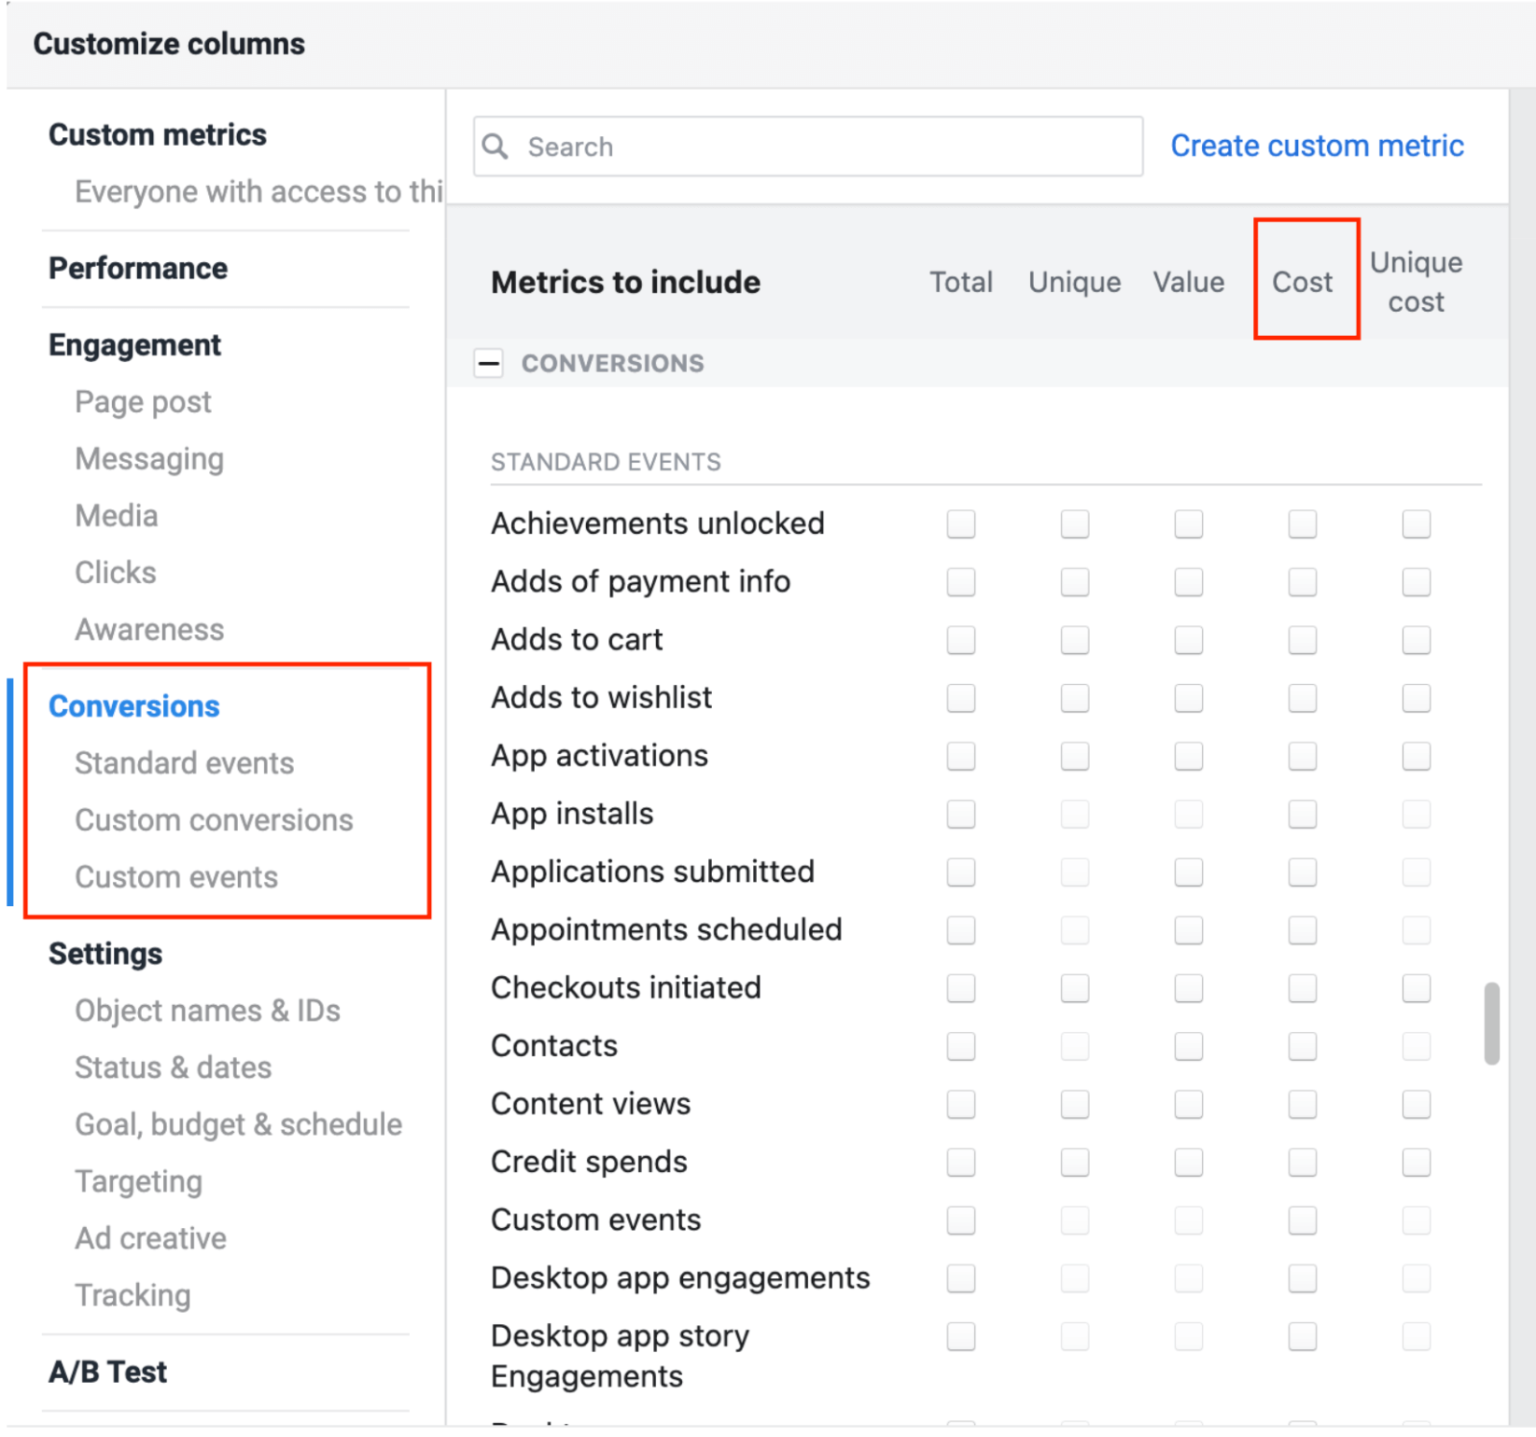The height and width of the screenshot is (1437, 1536).
Task: Open the Engagement category
Action: point(135,345)
